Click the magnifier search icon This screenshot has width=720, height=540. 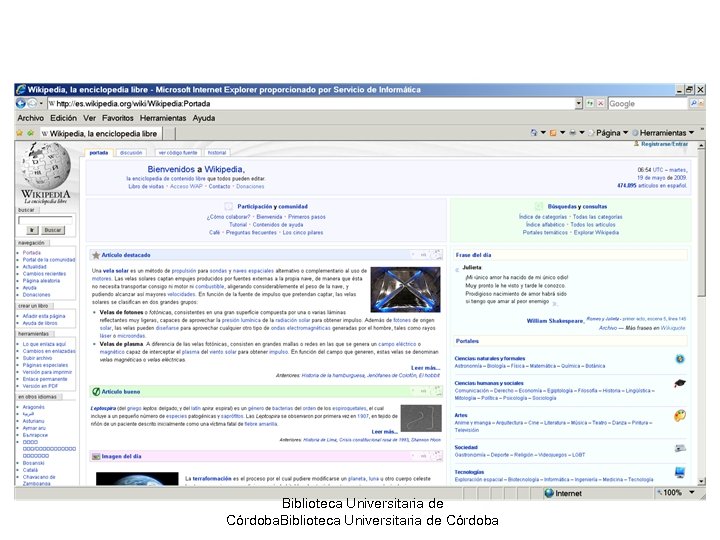click(694, 104)
